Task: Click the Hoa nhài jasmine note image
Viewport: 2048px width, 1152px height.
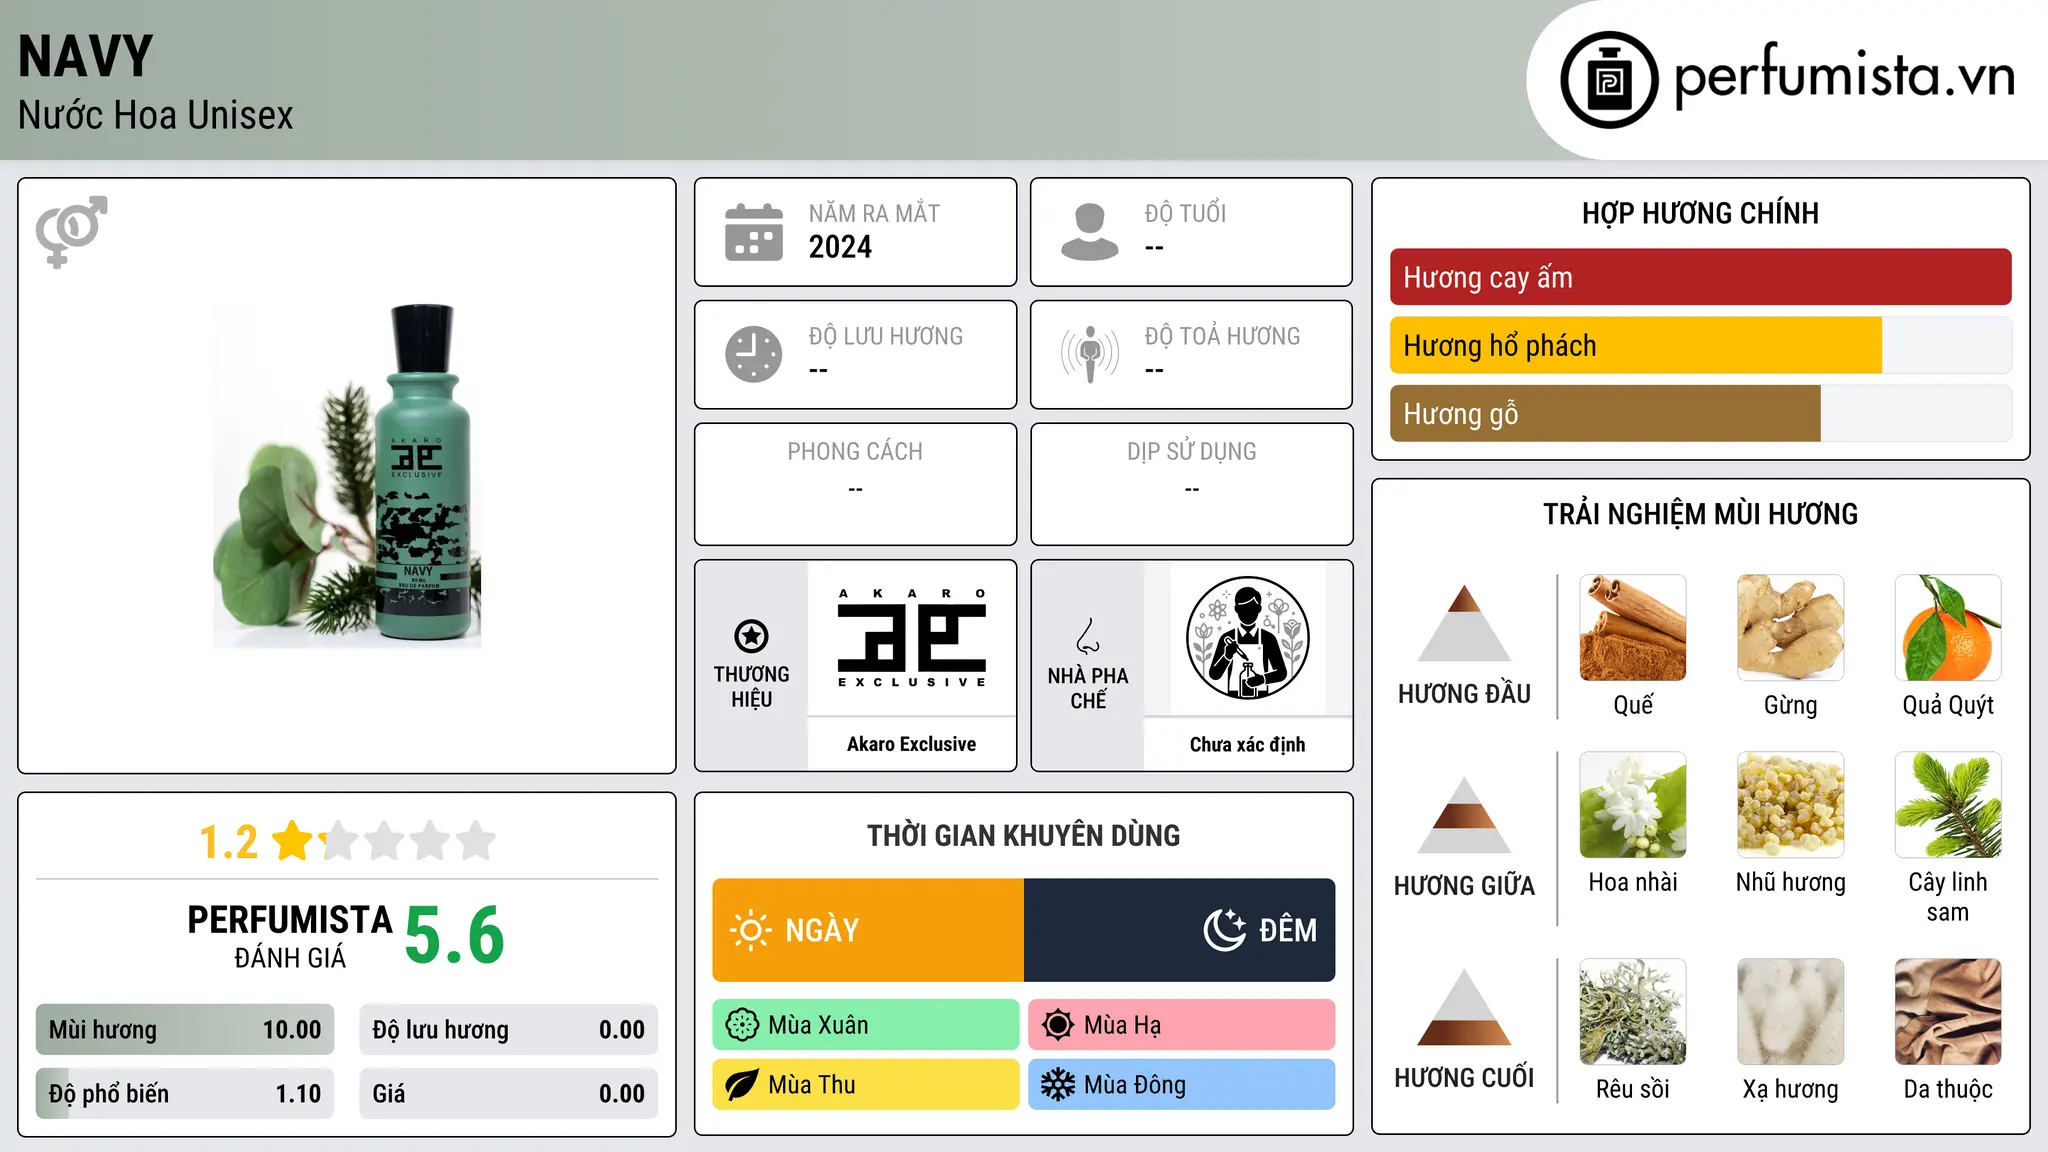Action: (x=1633, y=805)
